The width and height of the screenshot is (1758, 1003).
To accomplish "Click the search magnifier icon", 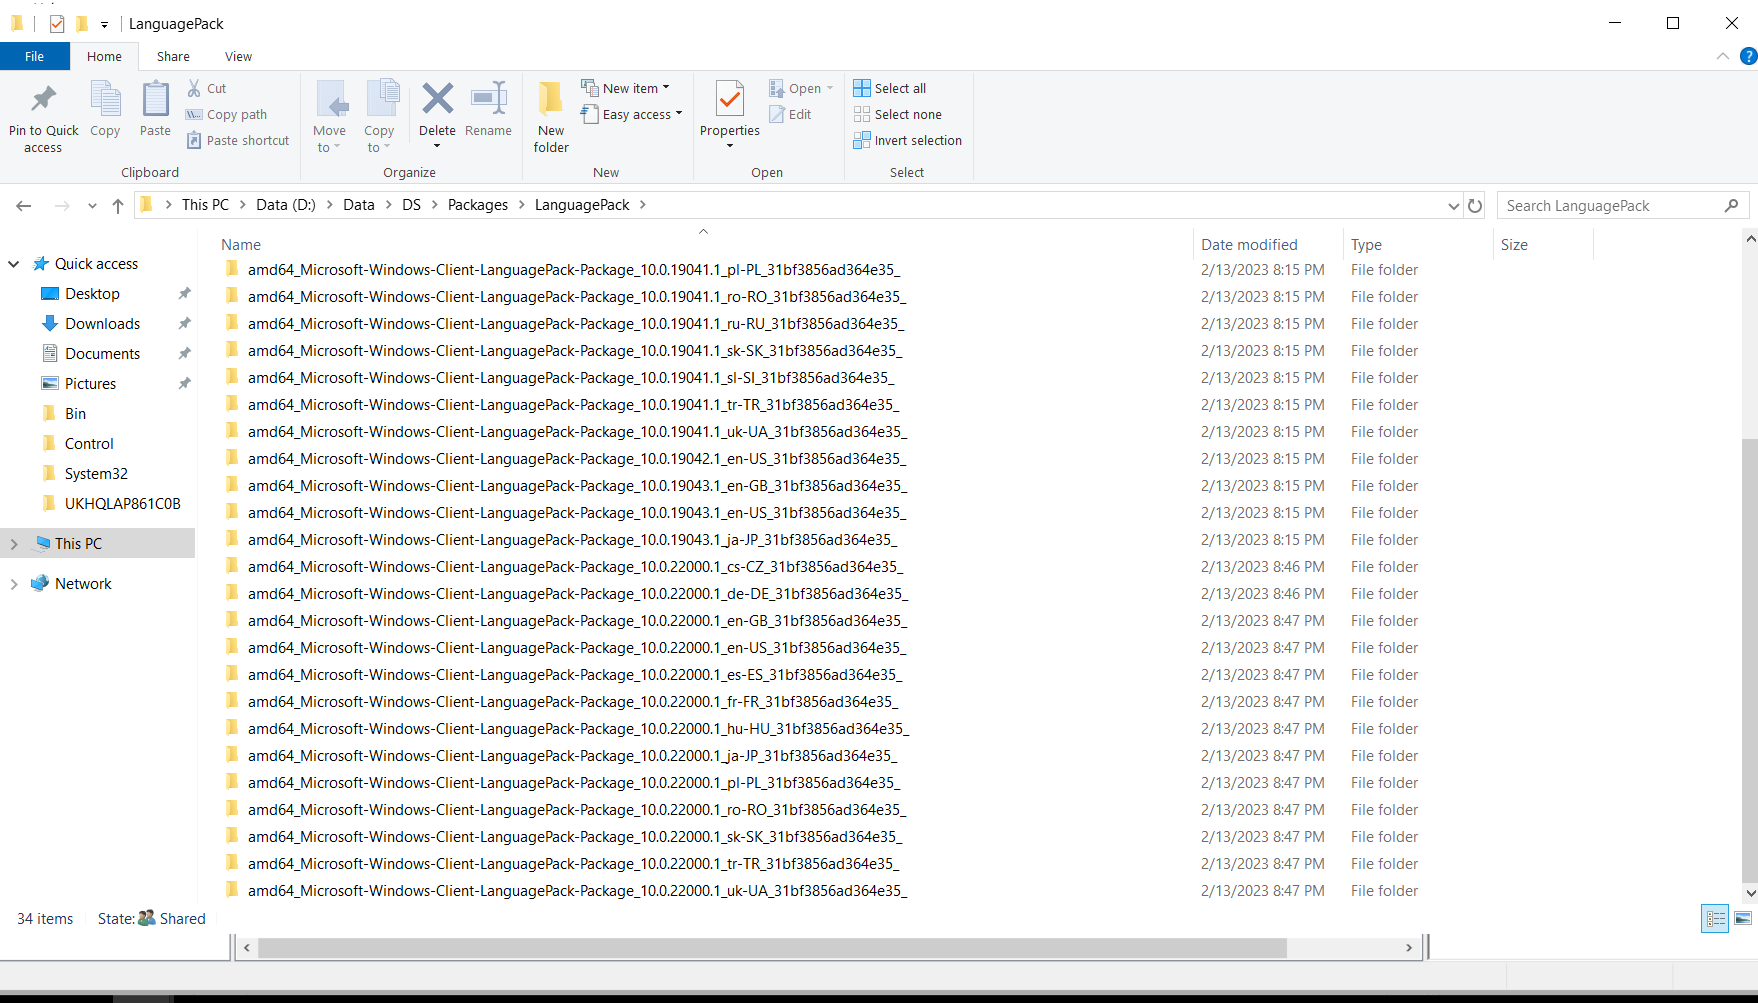I will (x=1732, y=205).
